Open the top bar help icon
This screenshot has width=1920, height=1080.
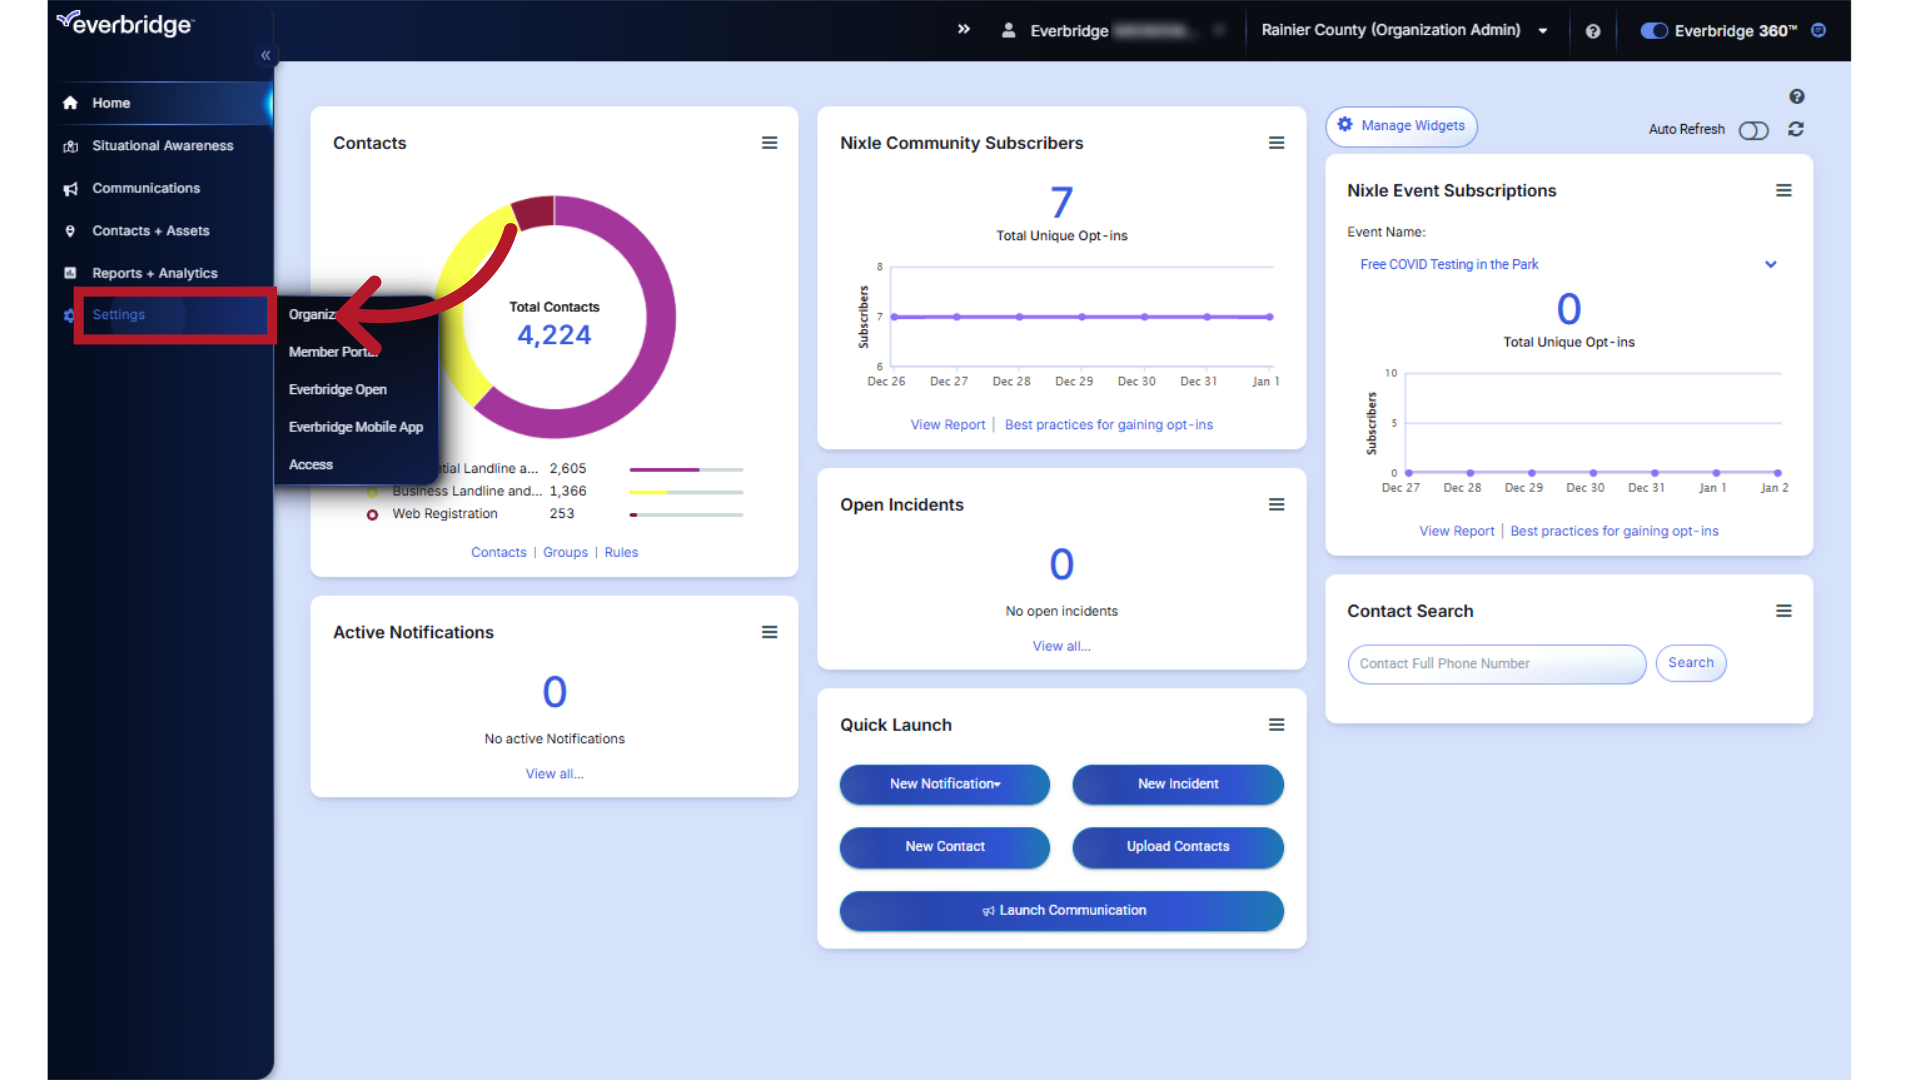pyautogui.click(x=1593, y=31)
